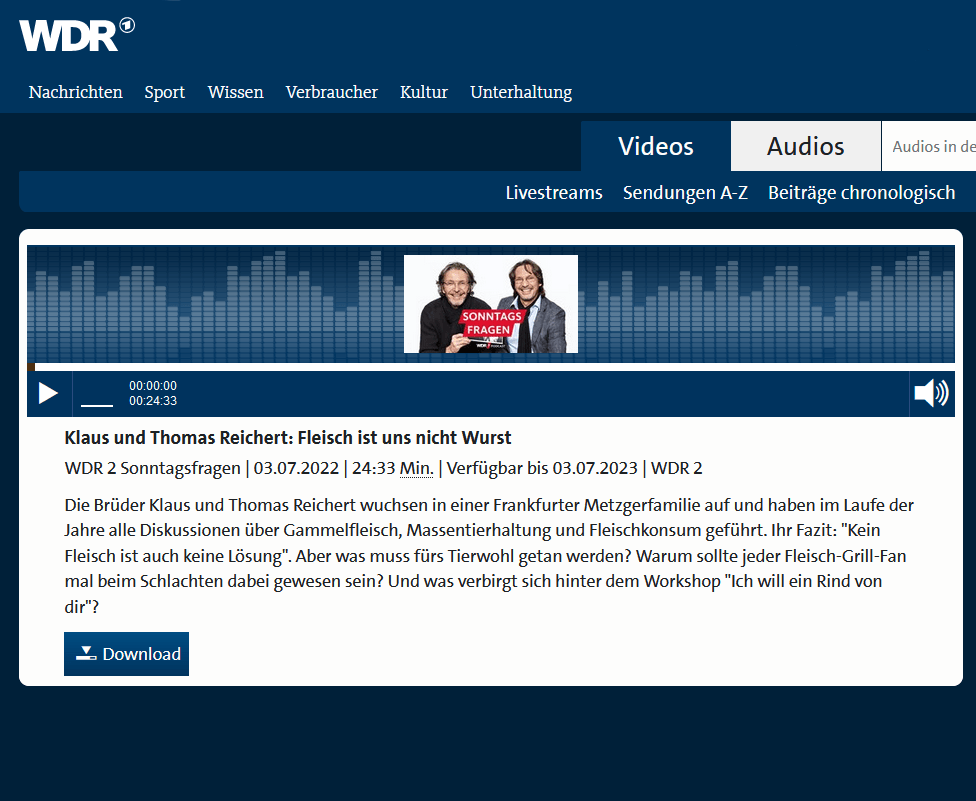The height and width of the screenshot is (801, 976).
Task: Click the underlined Min. abbreviation
Action: click(x=416, y=468)
